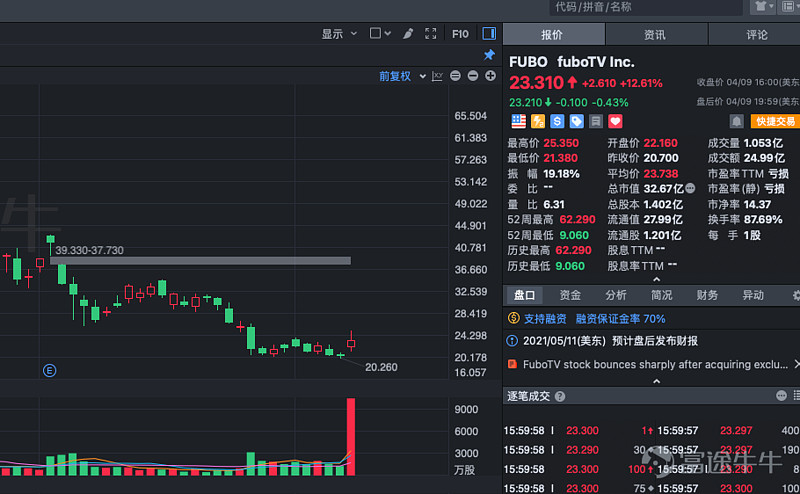Click the 20.260 price label on chart

381,367
